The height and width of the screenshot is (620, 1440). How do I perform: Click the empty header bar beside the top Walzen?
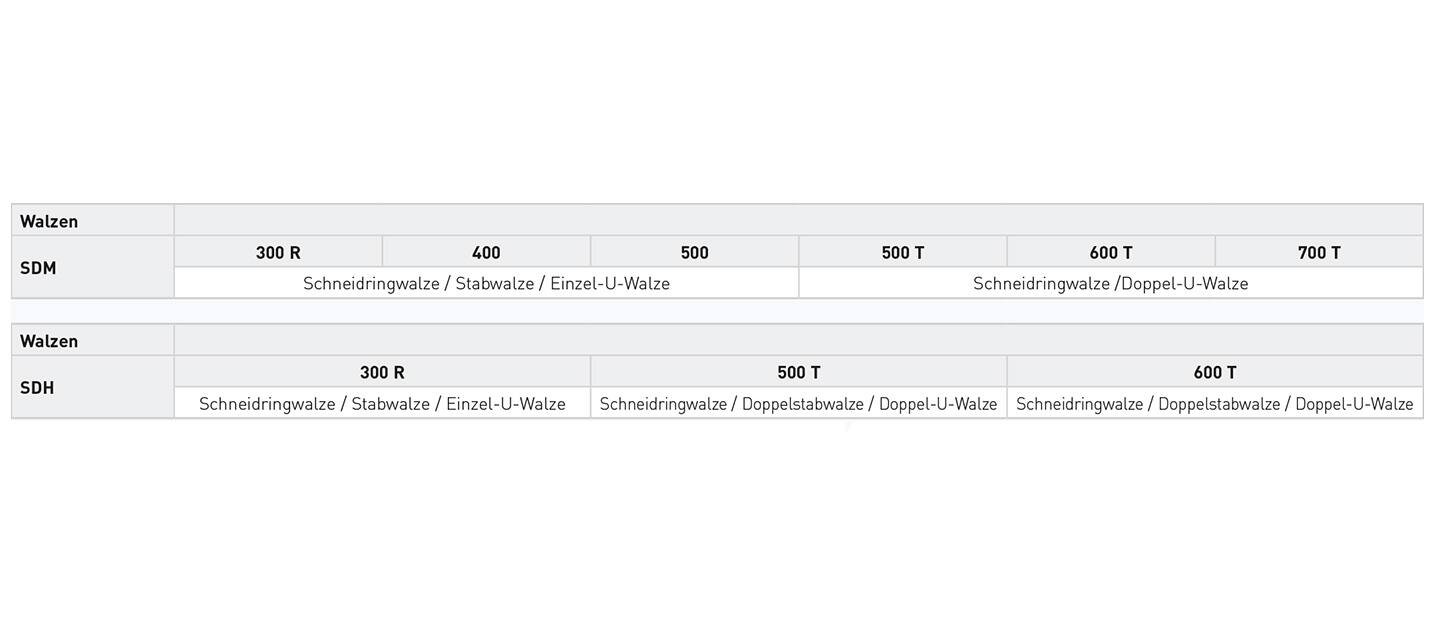[799, 221]
